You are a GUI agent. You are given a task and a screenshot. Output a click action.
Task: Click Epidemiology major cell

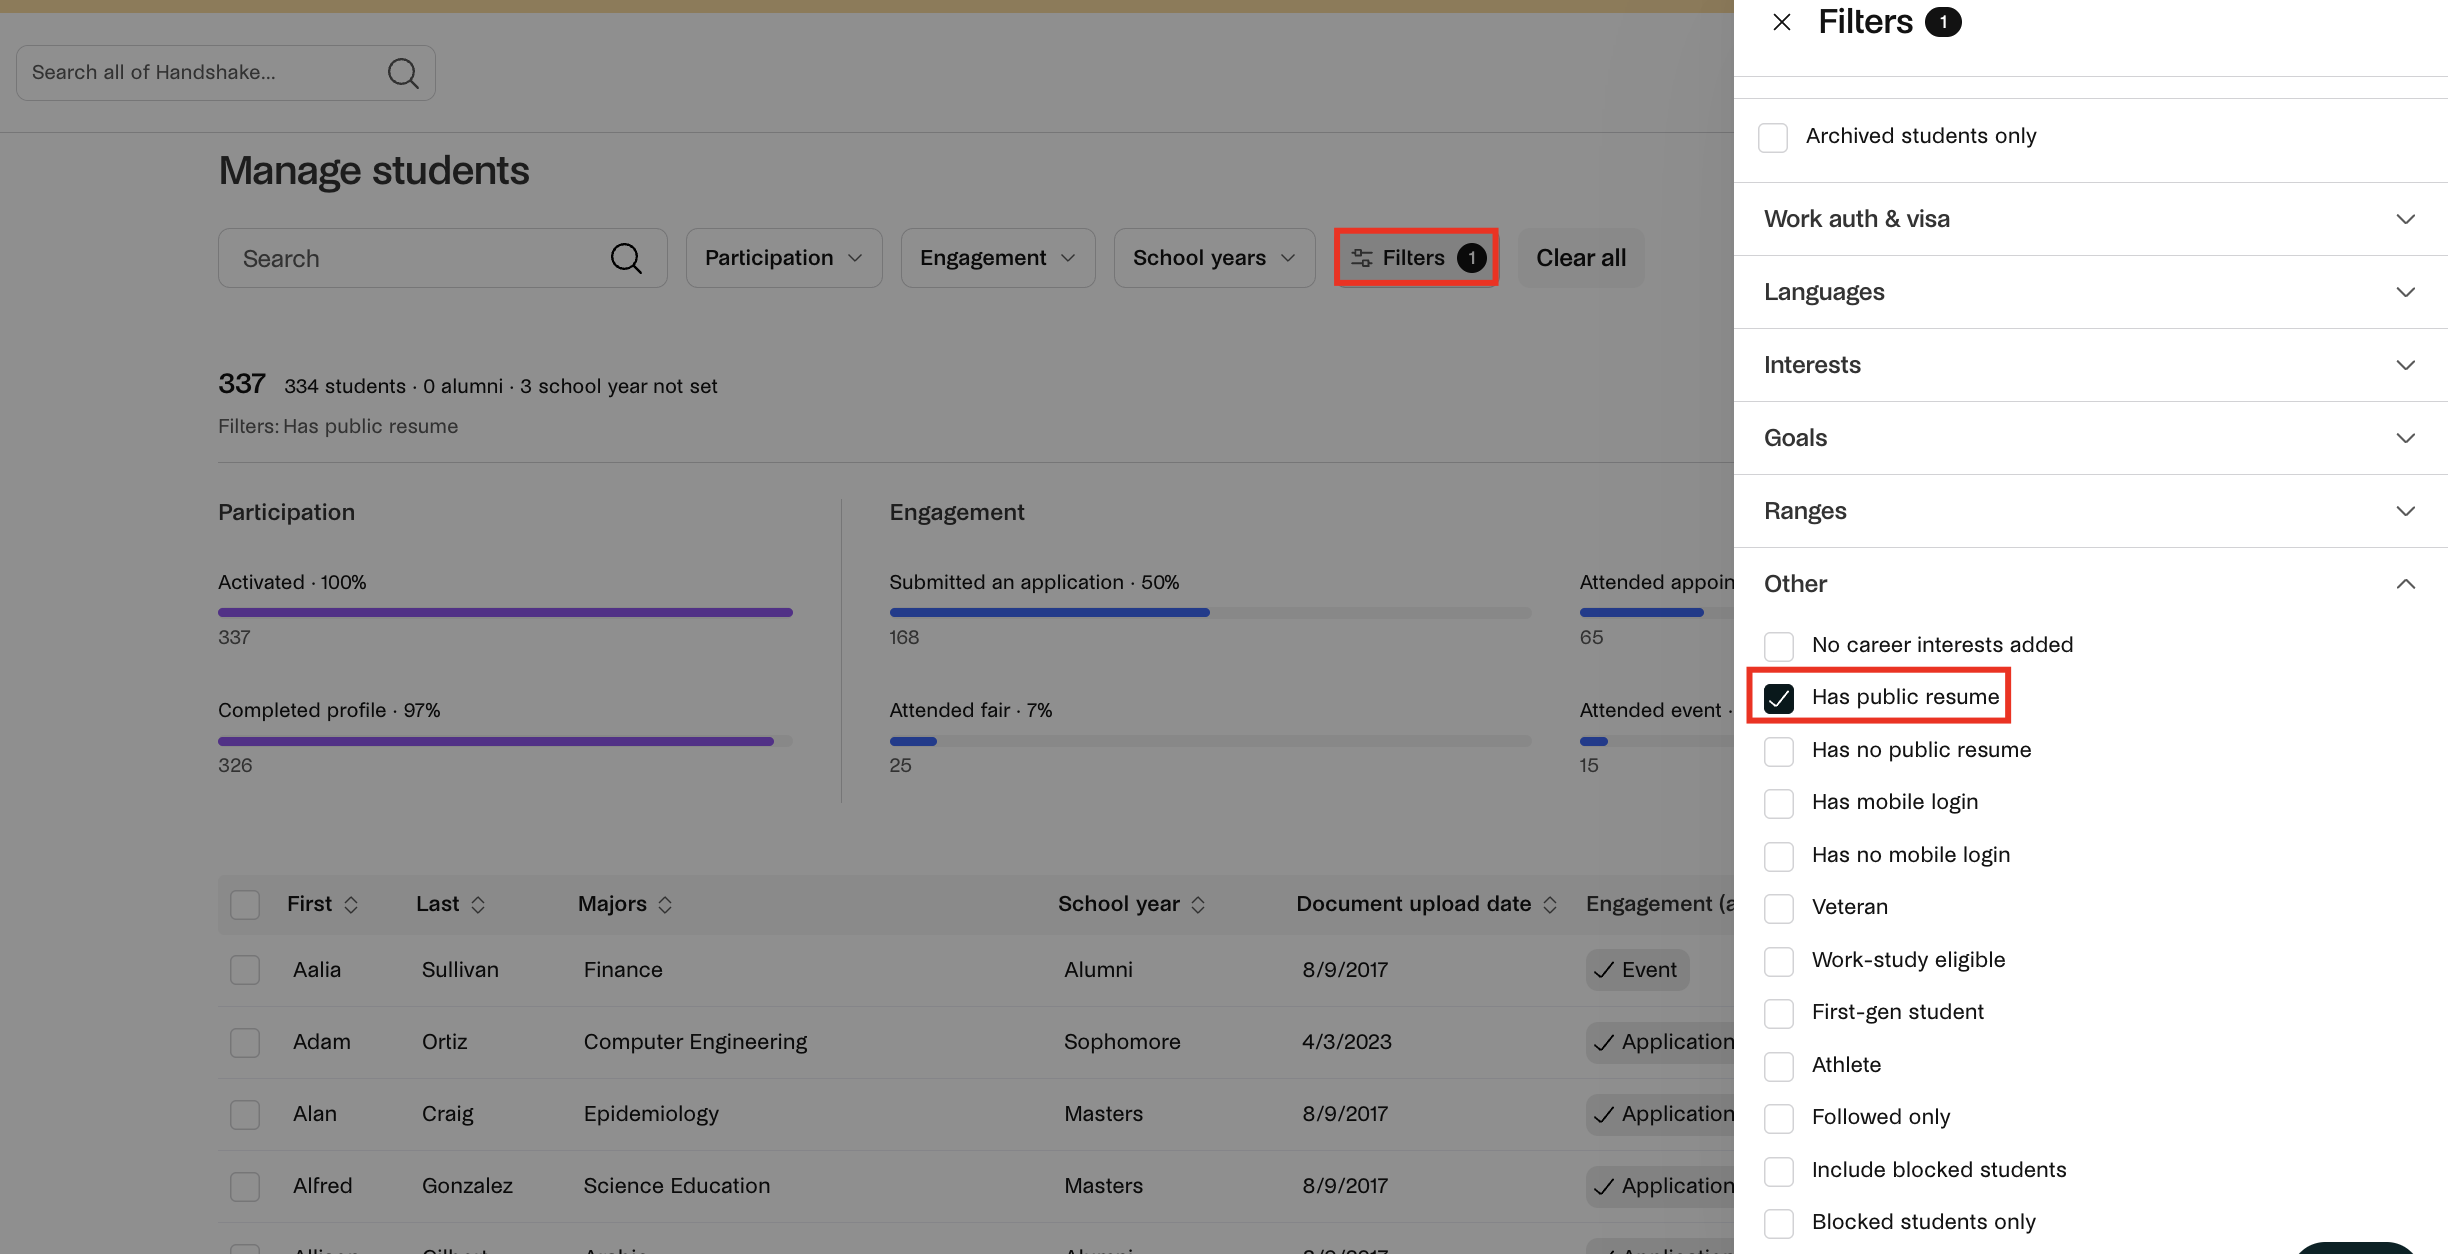[x=651, y=1114]
